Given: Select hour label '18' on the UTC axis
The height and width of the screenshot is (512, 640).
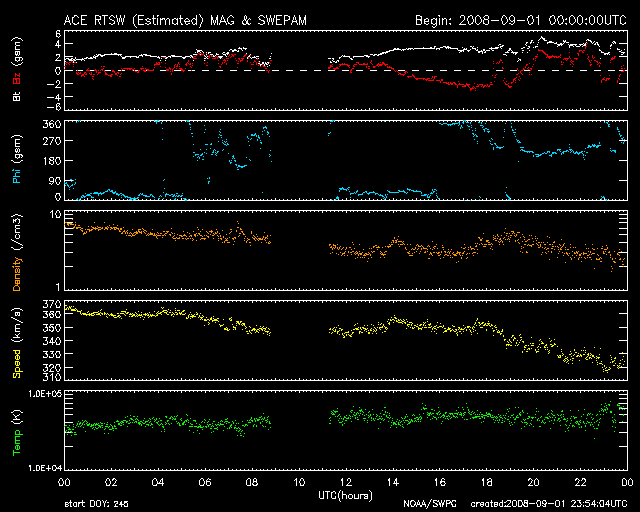Looking at the screenshot, I should (487, 482).
